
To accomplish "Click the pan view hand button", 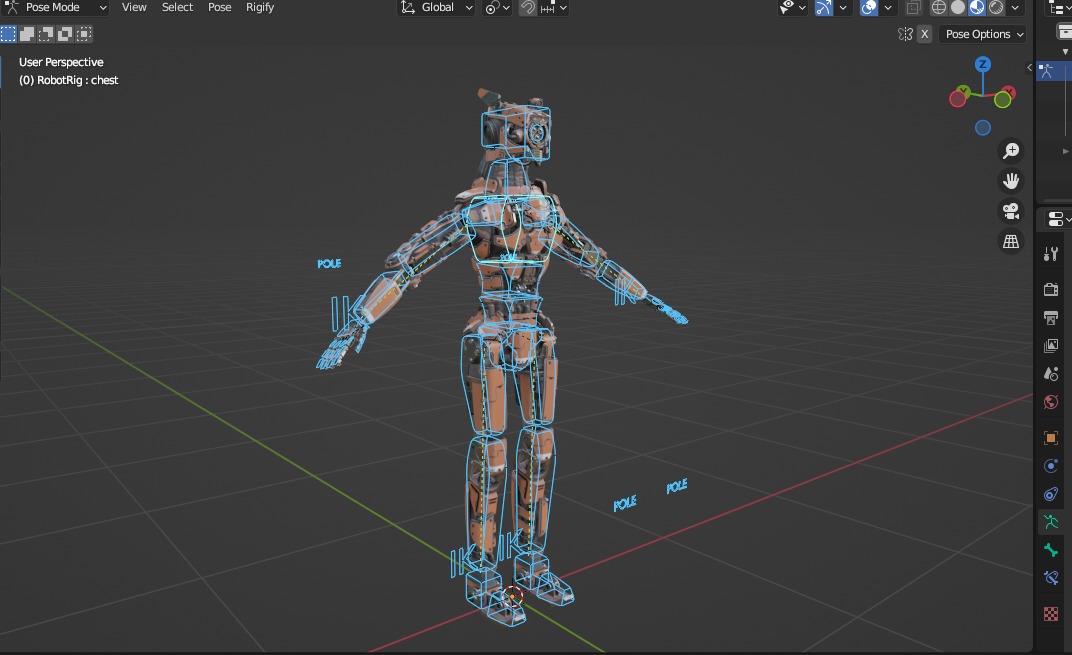I will click(x=1010, y=181).
